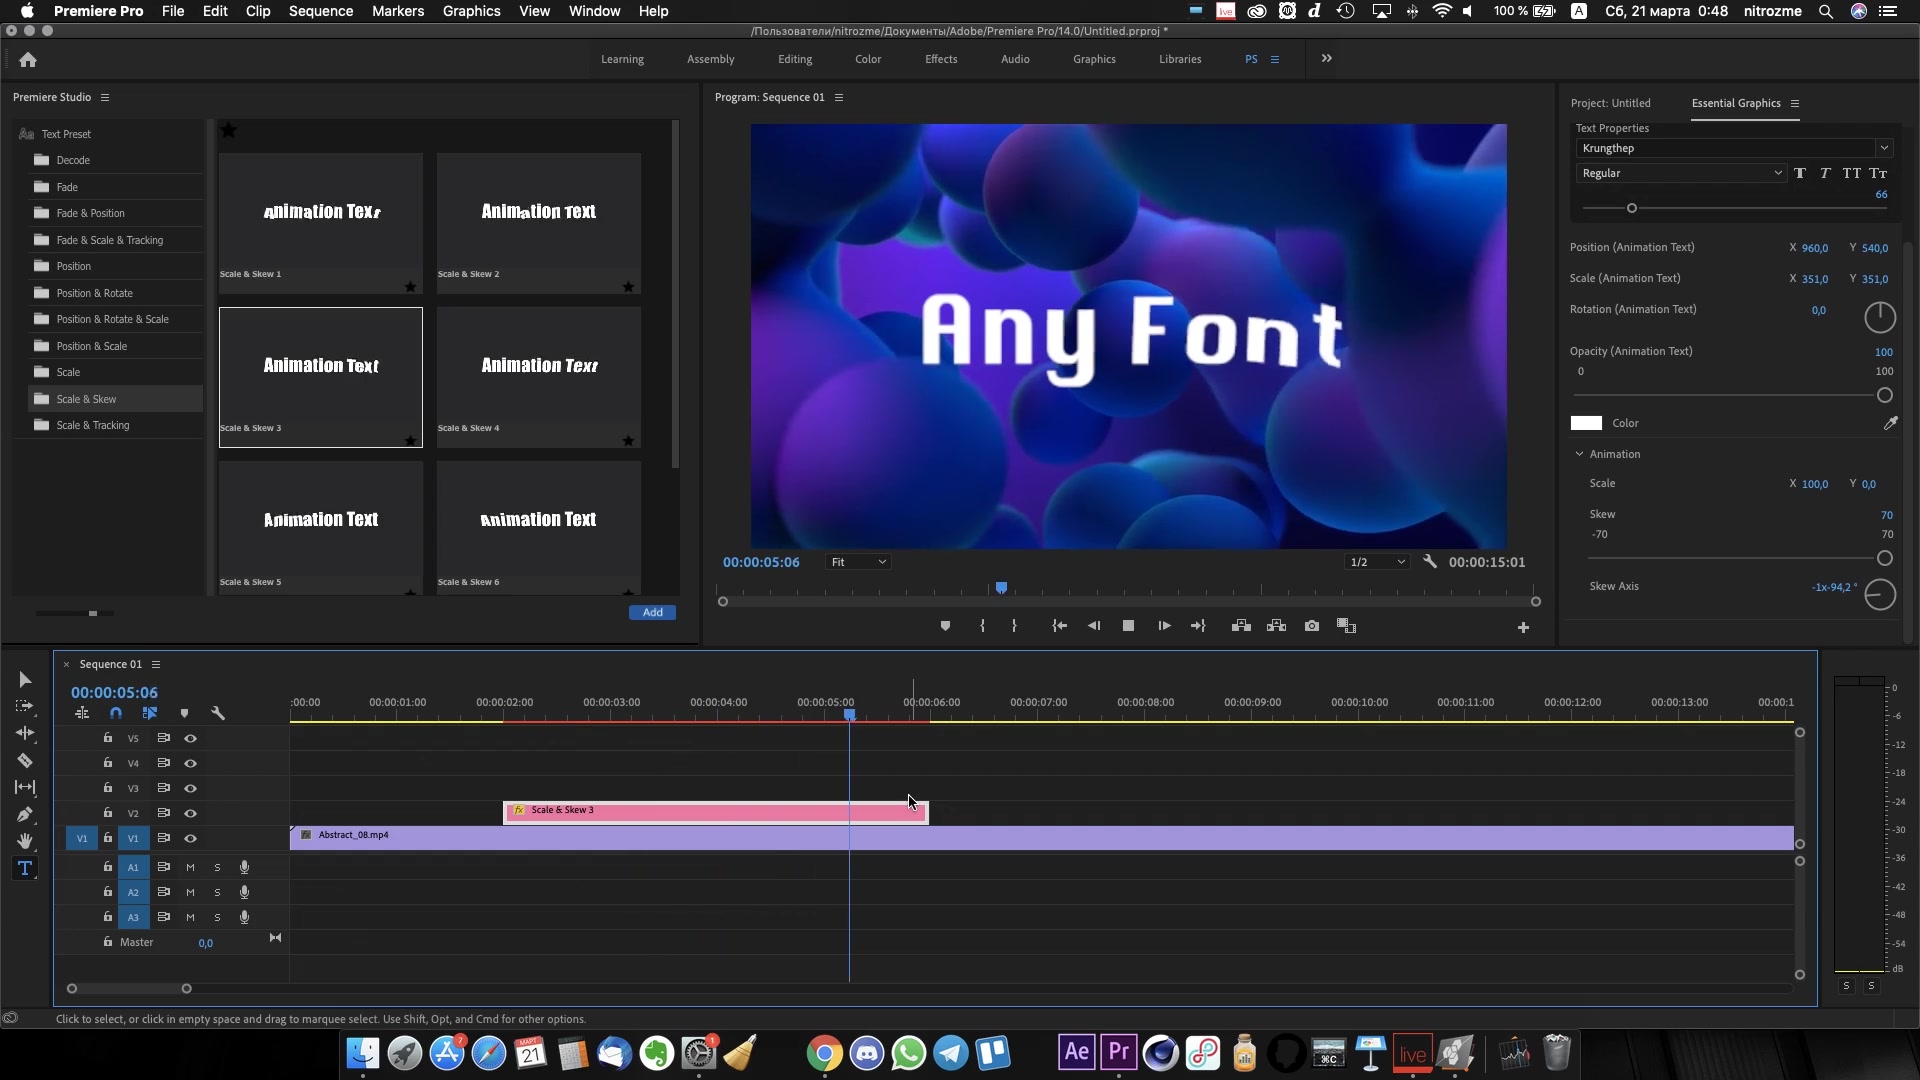This screenshot has height=1080, width=1920.
Task: Click the Essential Graphics tab
Action: (1735, 103)
